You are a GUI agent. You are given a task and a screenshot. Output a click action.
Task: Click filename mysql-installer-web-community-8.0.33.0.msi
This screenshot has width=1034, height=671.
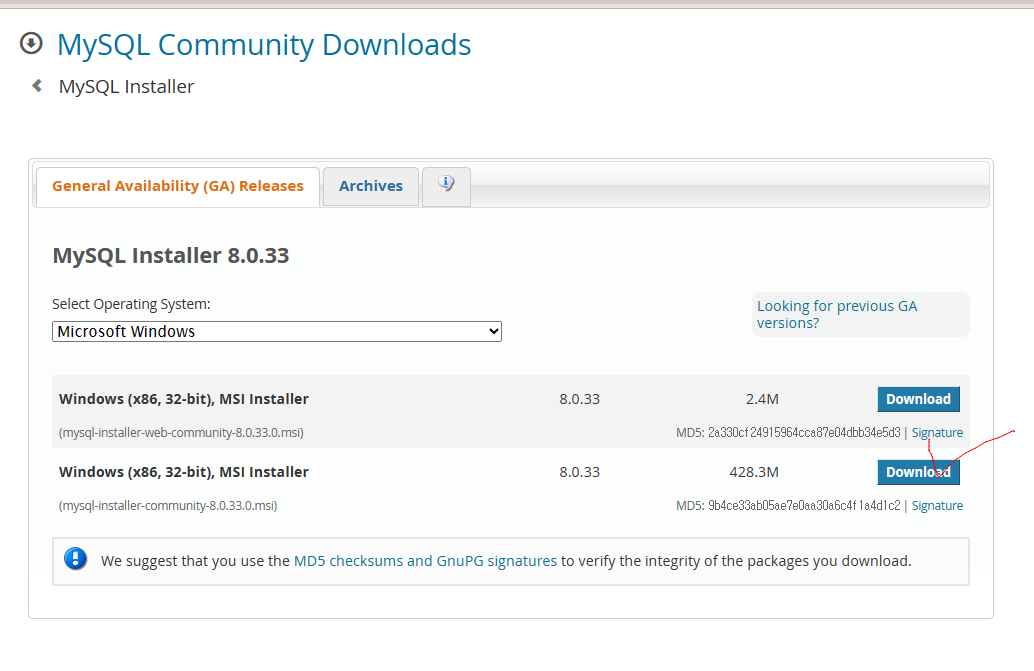(181, 433)
